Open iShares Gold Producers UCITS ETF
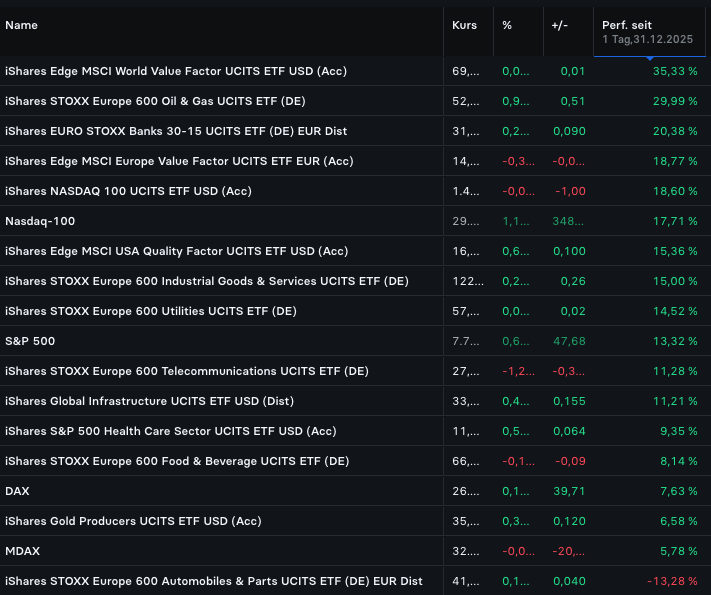 133,521
